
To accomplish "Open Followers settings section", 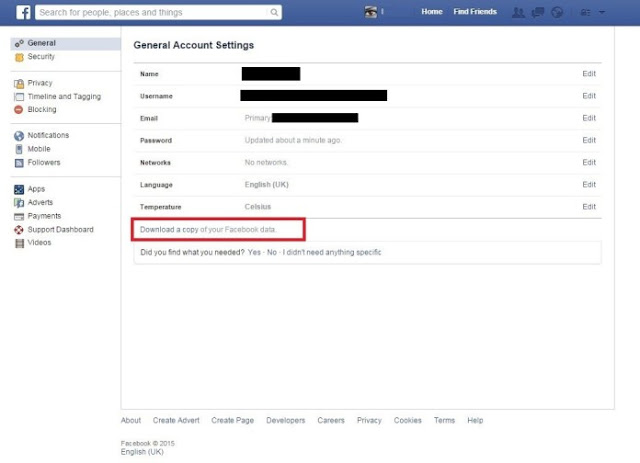I will (x=44, y=162).
